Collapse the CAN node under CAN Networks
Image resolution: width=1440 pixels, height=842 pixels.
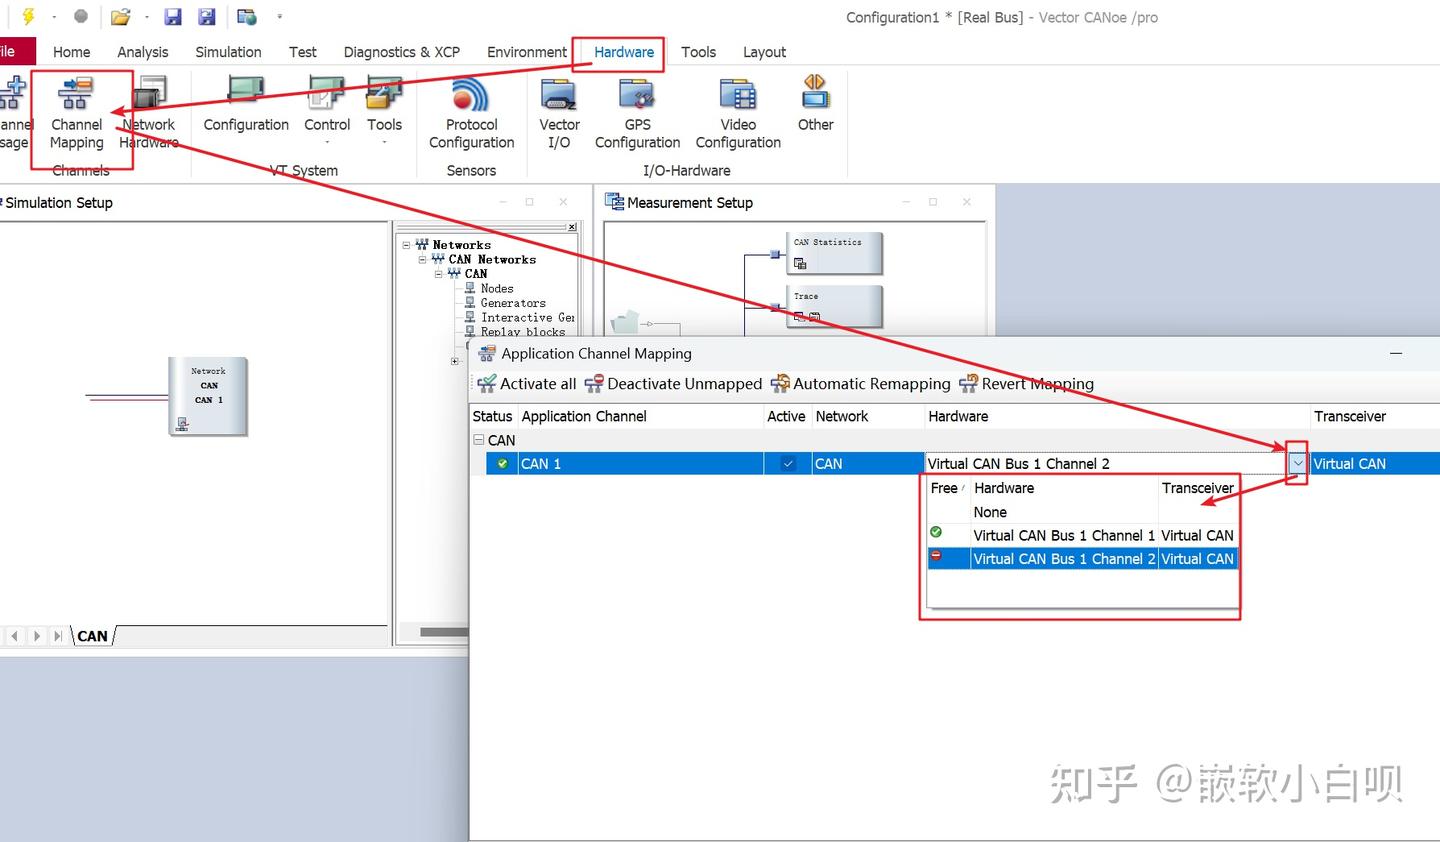(438, 274)
